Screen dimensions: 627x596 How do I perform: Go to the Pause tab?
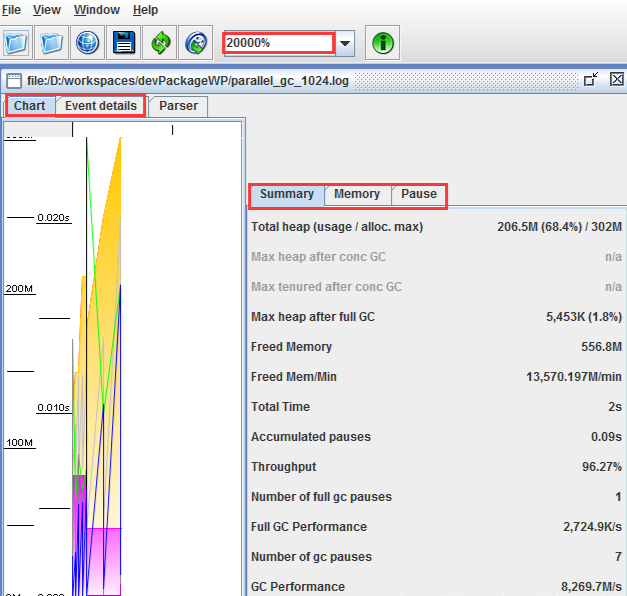(419, 194)
